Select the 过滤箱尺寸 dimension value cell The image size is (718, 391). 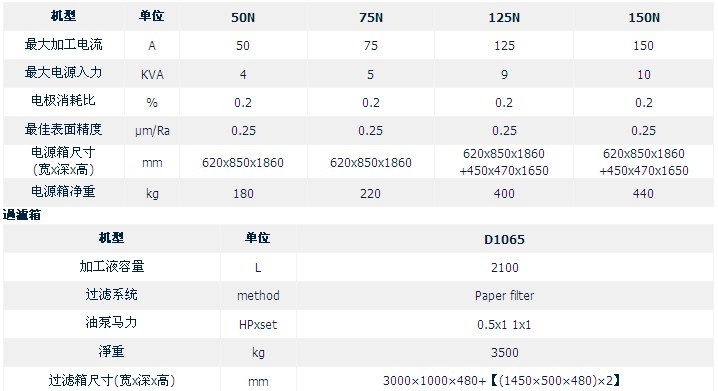[502, 380]
